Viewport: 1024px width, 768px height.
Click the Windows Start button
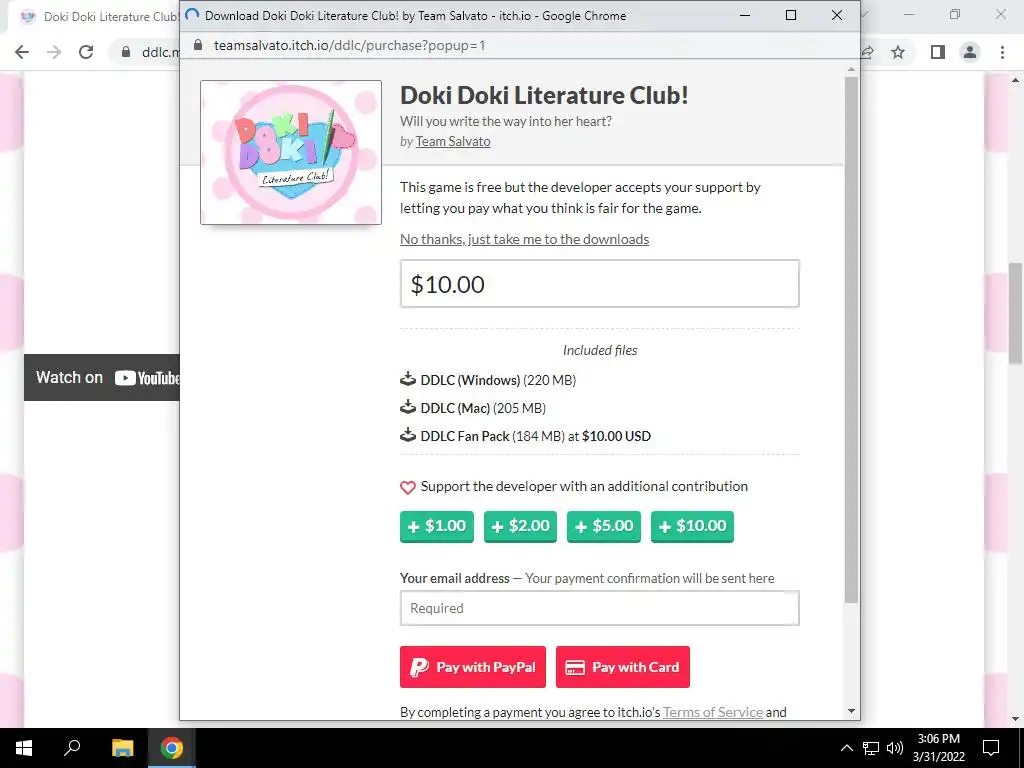coord(24,748)
